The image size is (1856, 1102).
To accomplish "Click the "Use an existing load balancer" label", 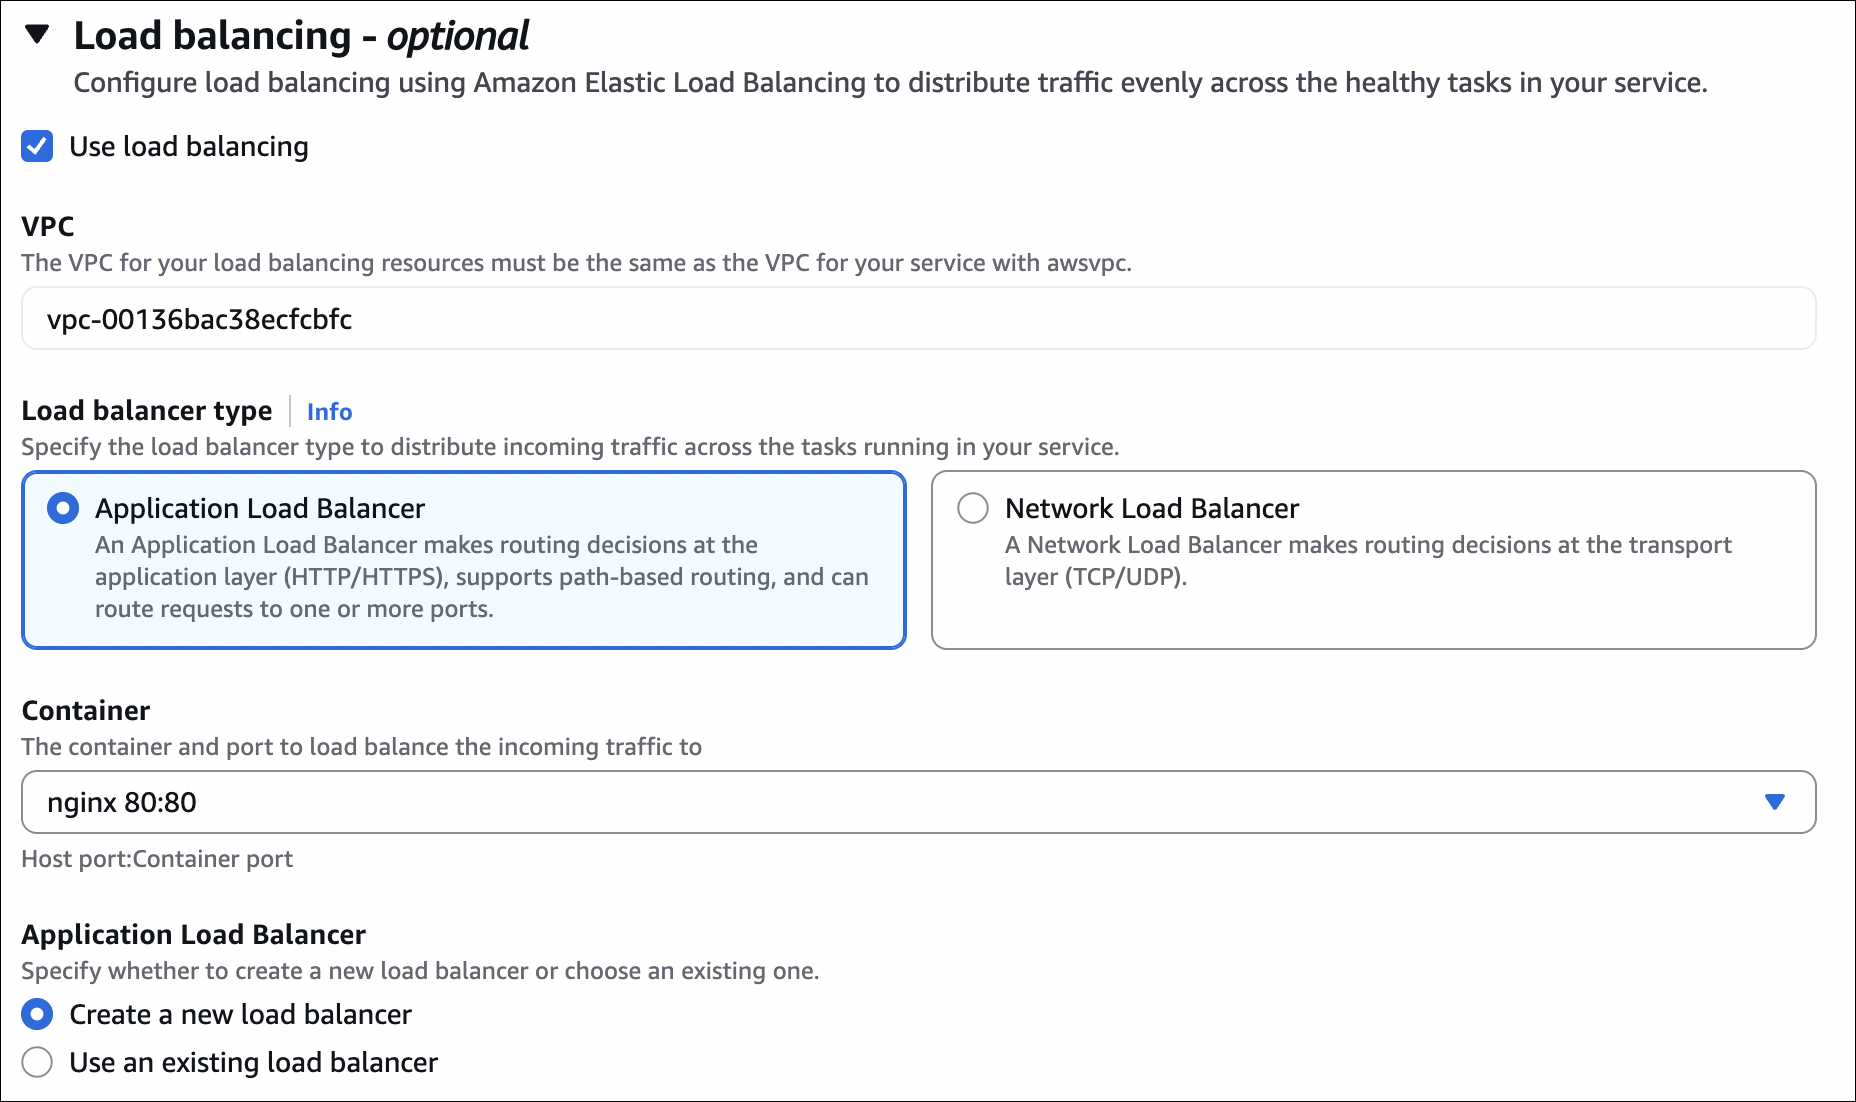I will tap(253, 1062).
